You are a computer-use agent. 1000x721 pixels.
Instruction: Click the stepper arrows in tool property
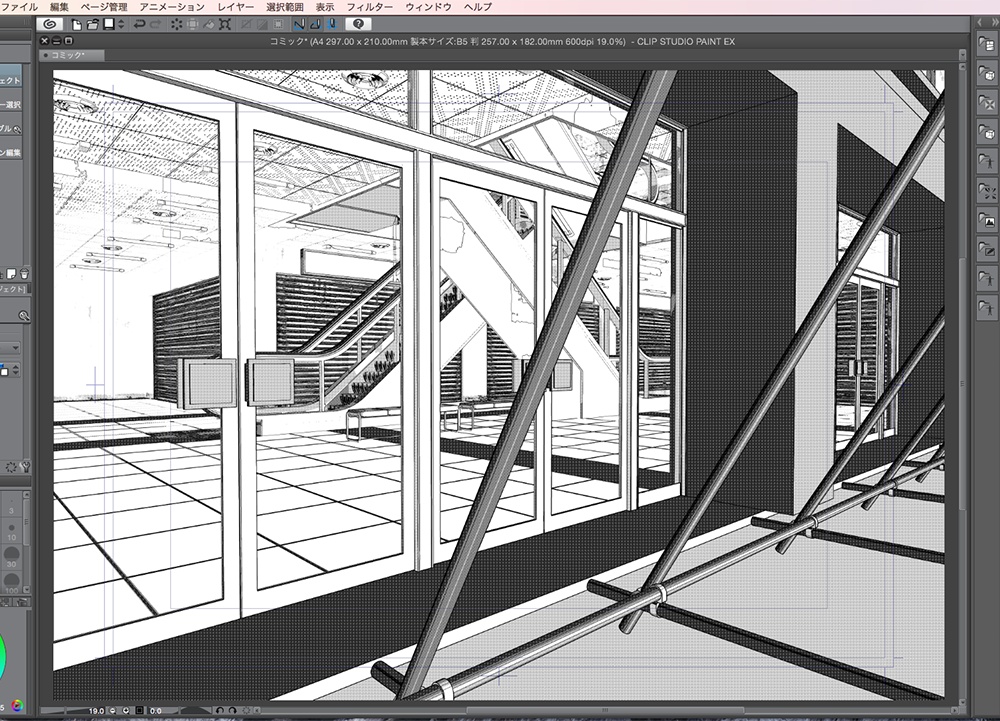pos(15,370)
